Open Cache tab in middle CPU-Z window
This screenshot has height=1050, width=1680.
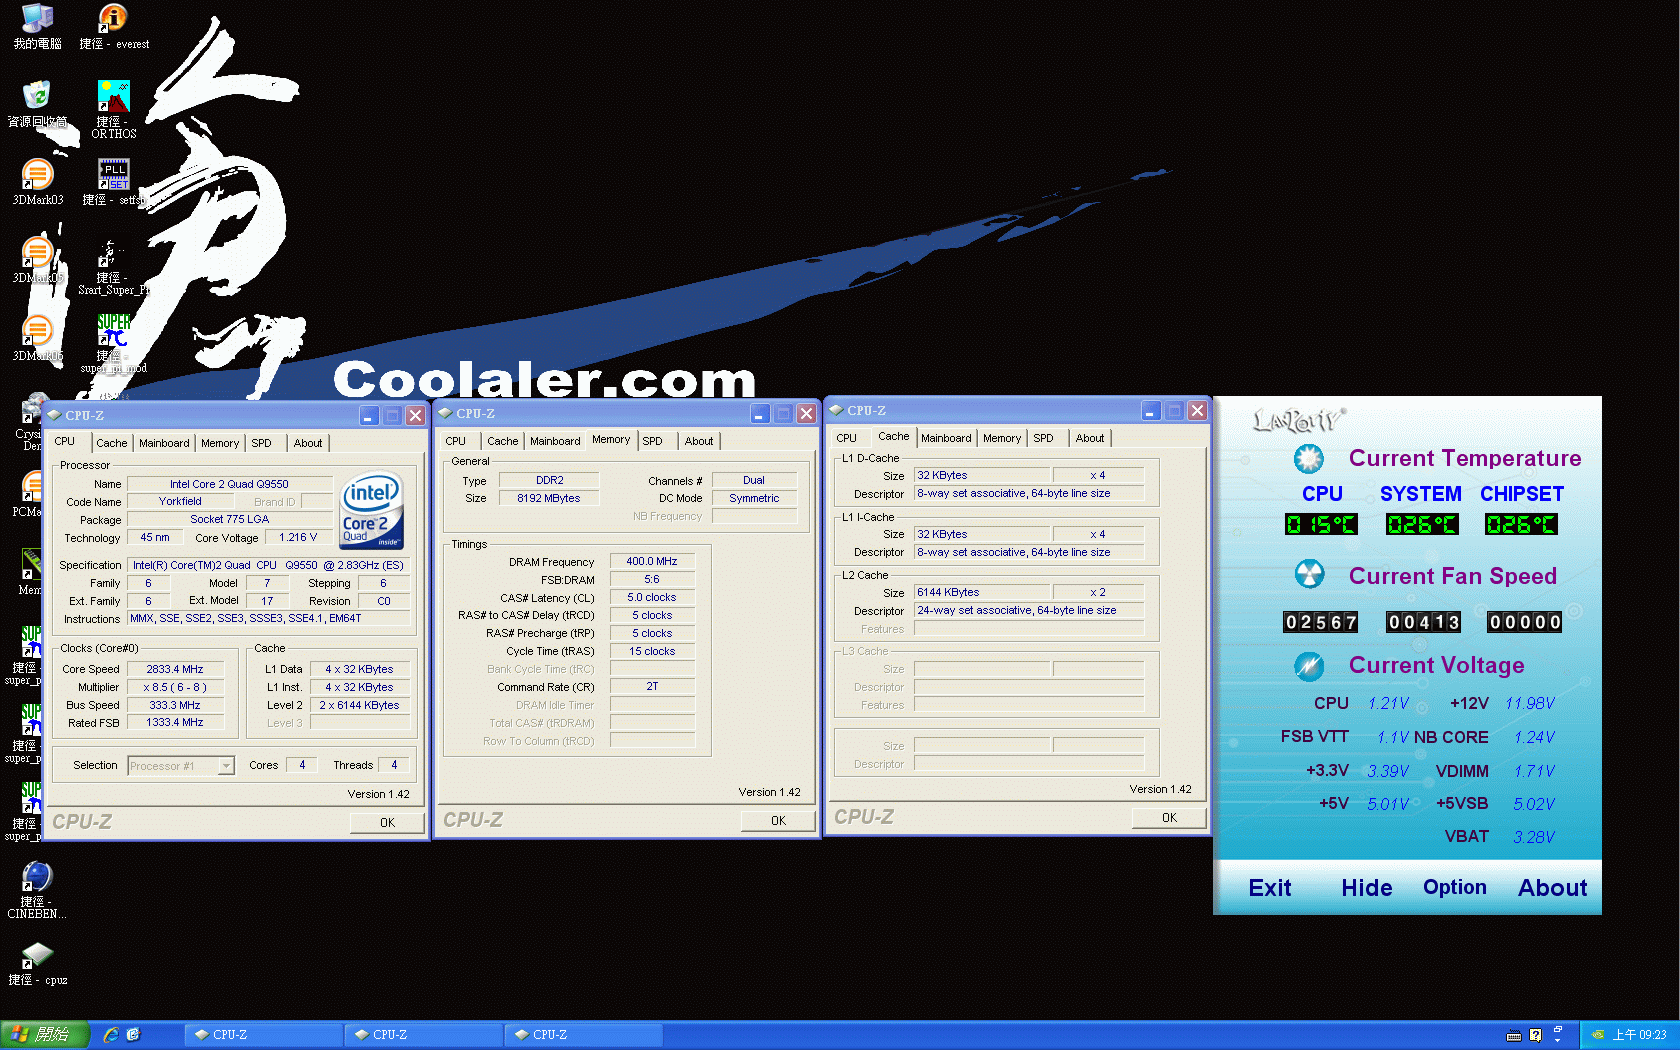click(x=503, y=441)
